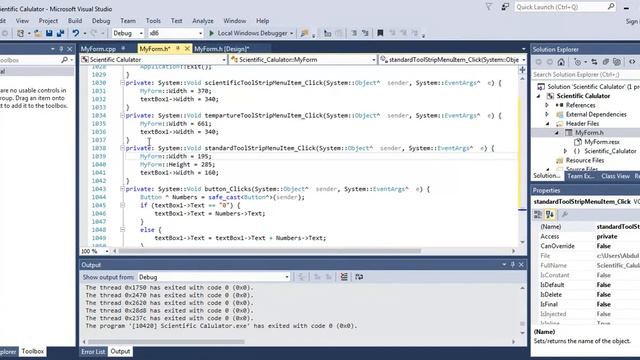Click the New Project toolbar icon
Viewport: 640px width, 360px height.
pyautogui.click(x=20, y=33)
